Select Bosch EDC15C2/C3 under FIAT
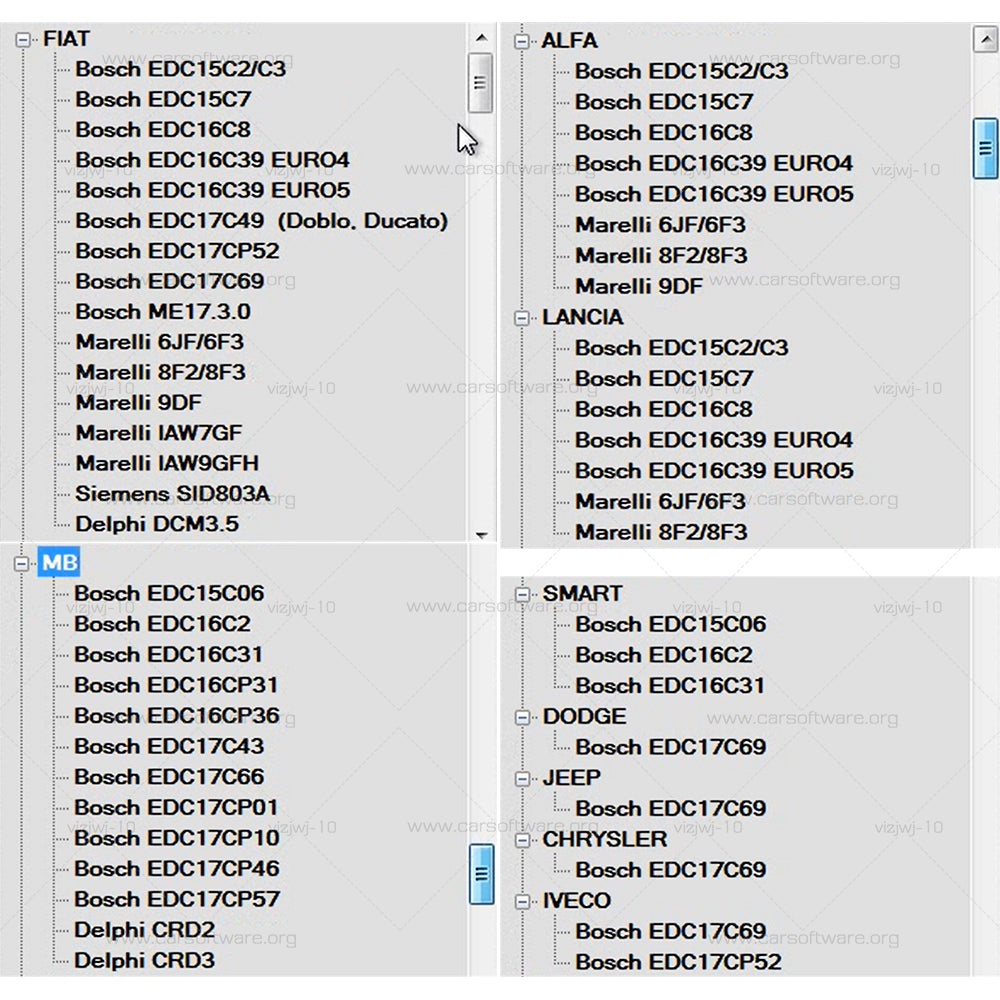 click(180, 69)
